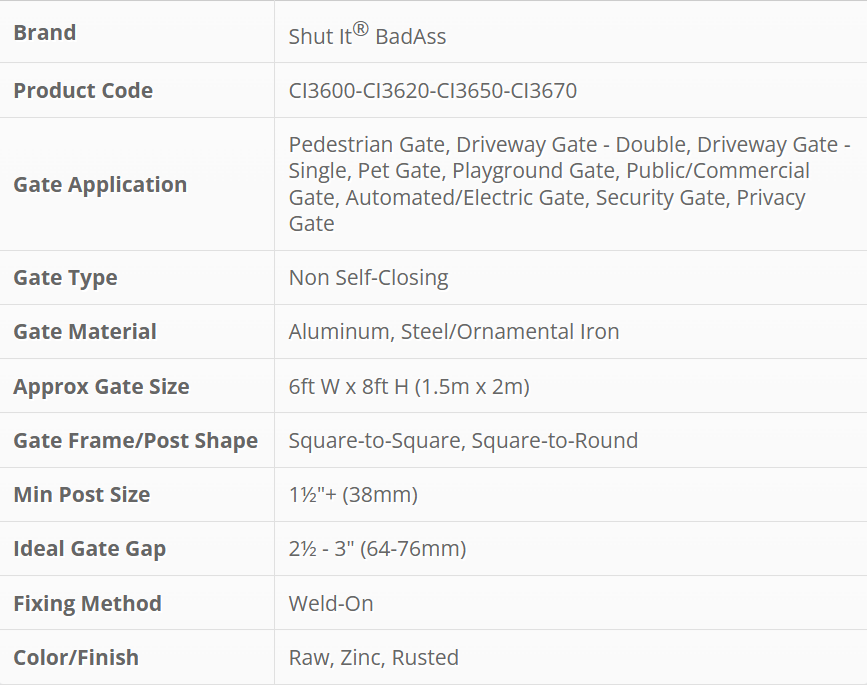867x686 pixels.
Task: Select the CI3600-CI3620-CI3650-CI3670 product code text
Action: [432, 91]
